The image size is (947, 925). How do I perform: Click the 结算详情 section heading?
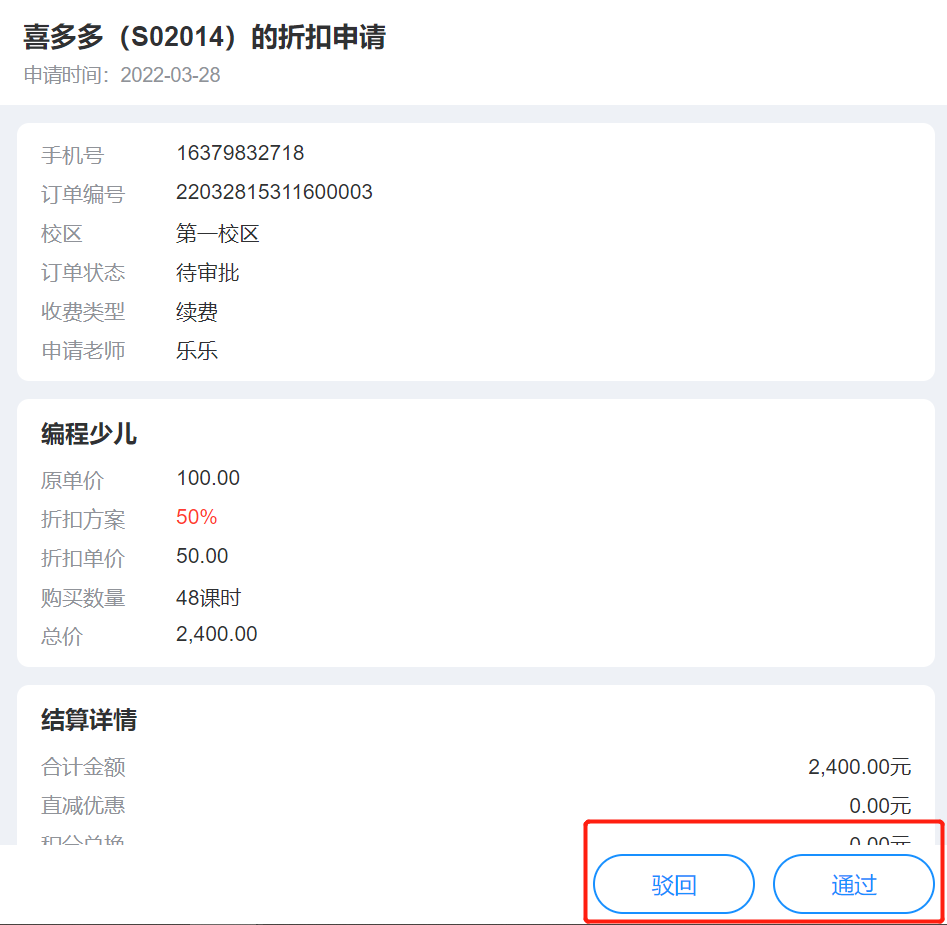(89, 720)
